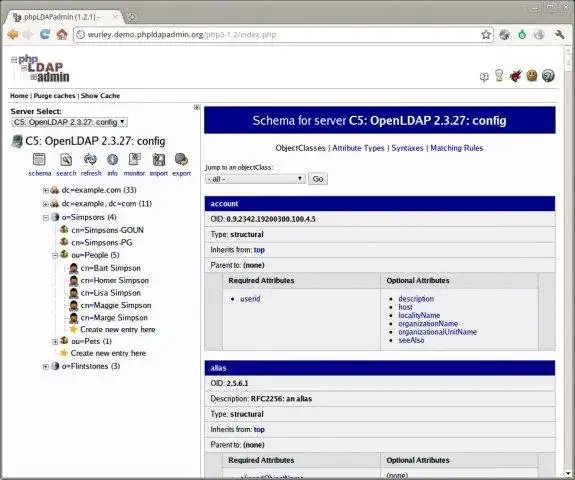Screen dimensions: 575x480
Task: Click the import icon
Action: click(158, 160)
